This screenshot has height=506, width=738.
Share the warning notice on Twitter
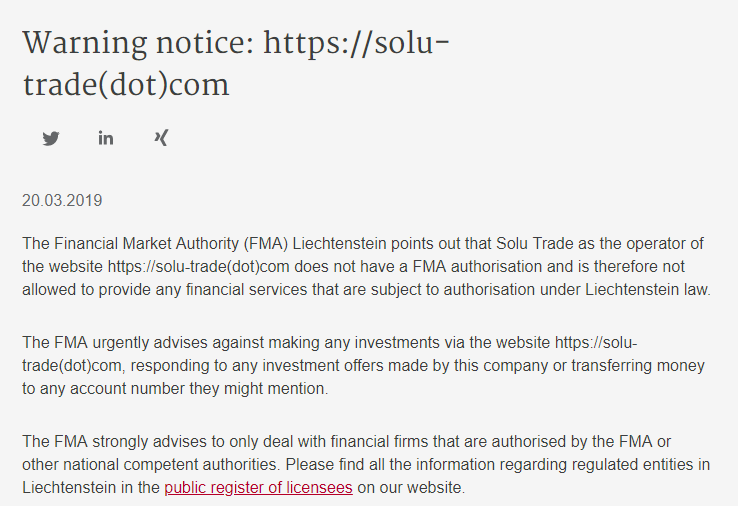pos(51,138)
